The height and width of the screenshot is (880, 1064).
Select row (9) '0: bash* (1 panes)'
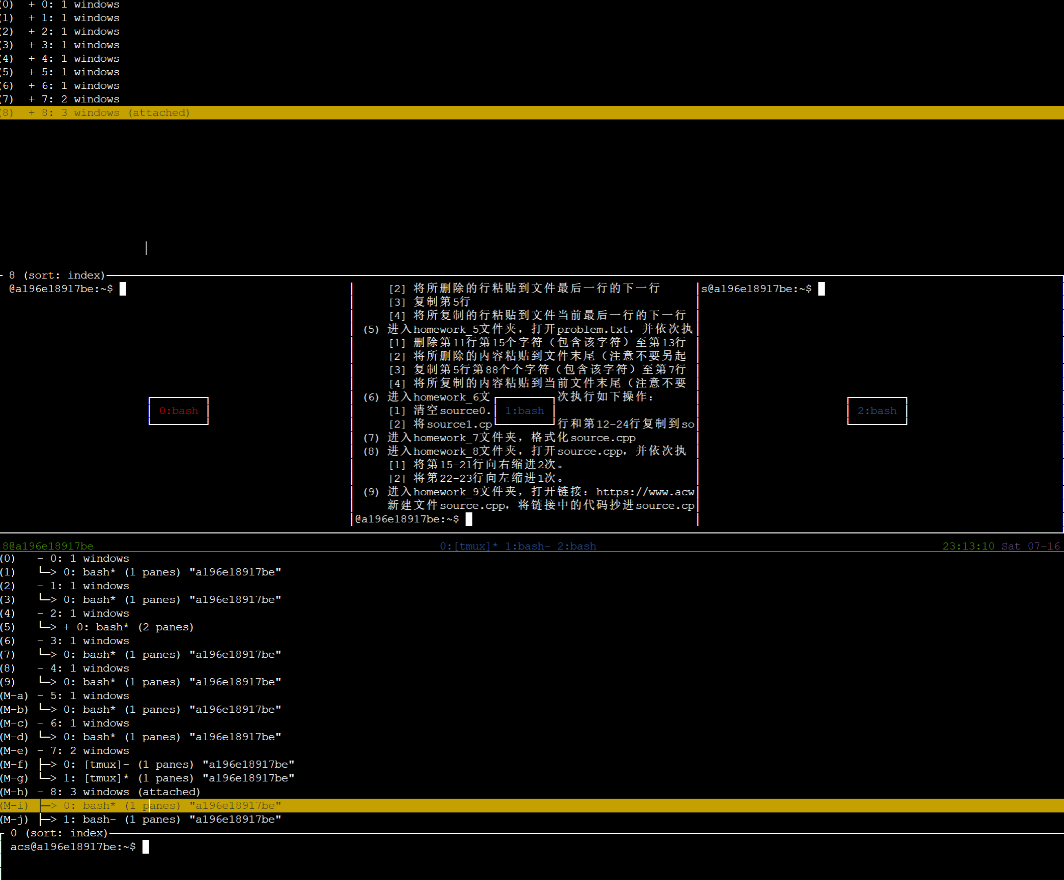pos(141,682)
